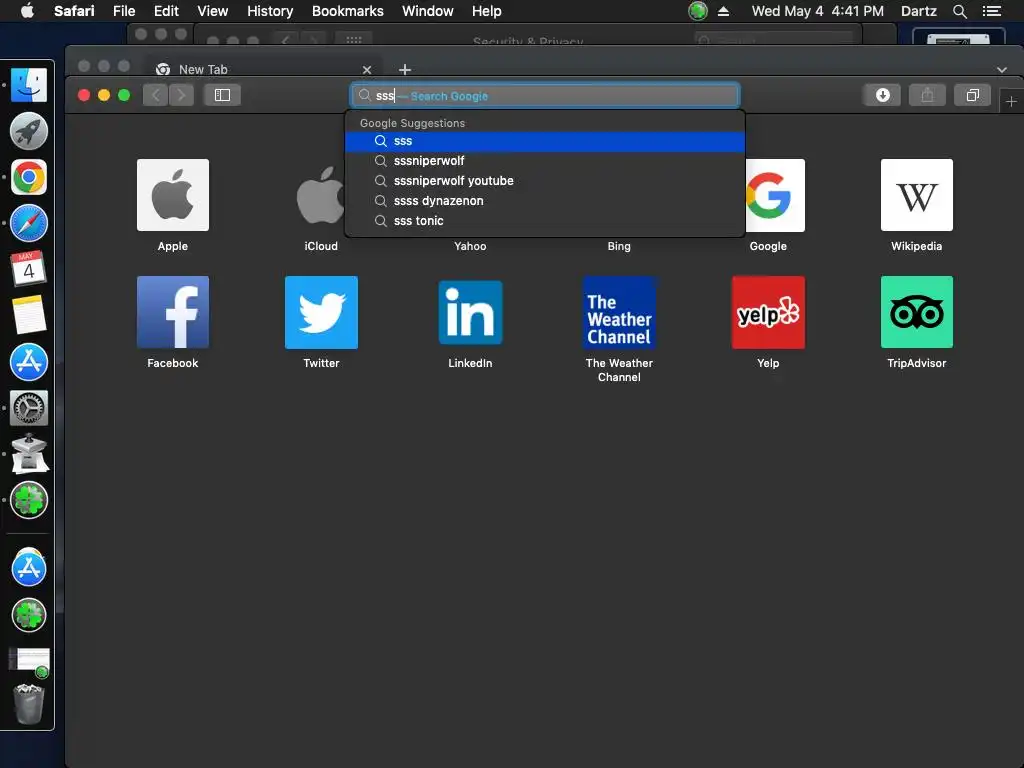Select the ssss dynazenon suggestion
This screenshot has height=768, width=1024.
(545, 201)
